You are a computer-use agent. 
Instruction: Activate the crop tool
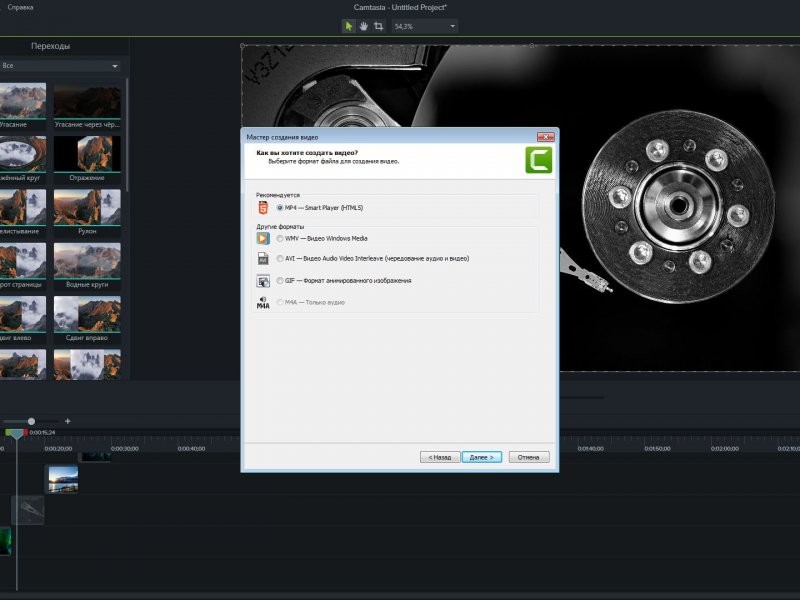(379, 26)
